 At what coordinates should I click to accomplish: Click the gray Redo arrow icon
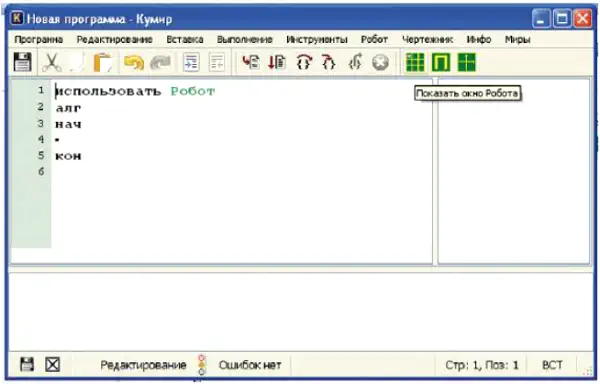(160, 62)
